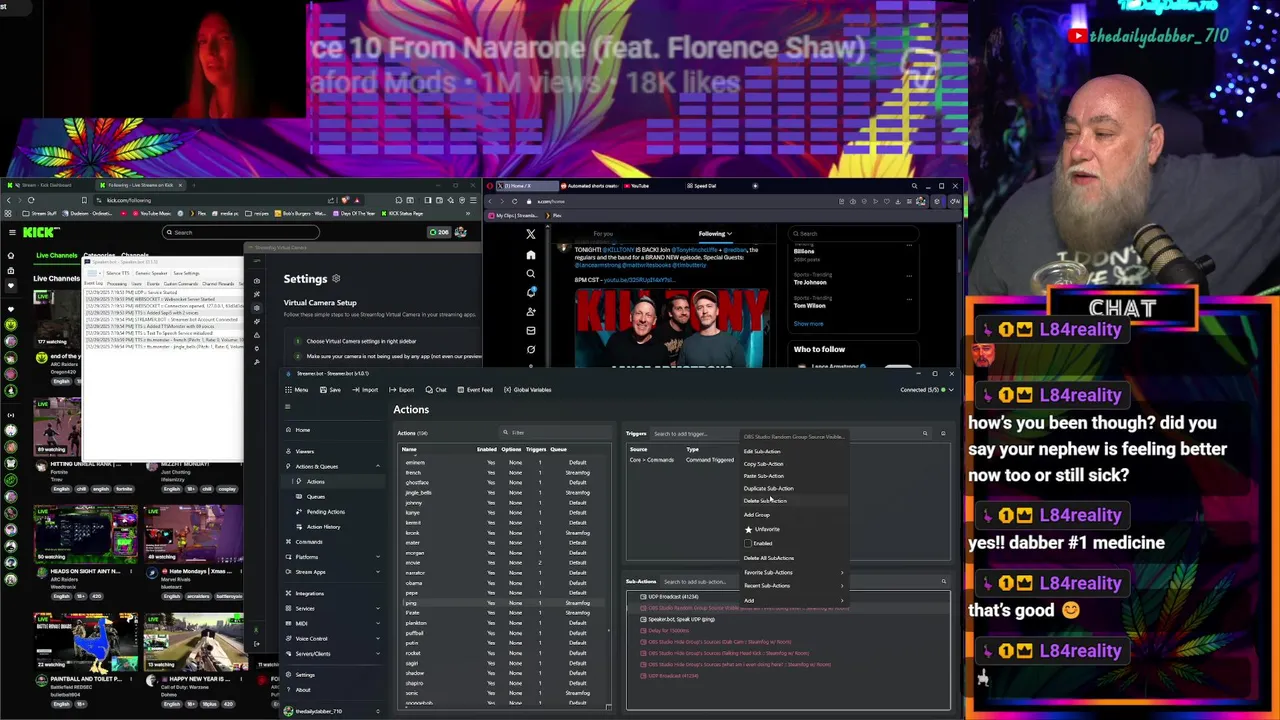This screenshot has width=1280, height=720.
Task: Click Save in Streamer.bot toolbar
Action: pyautogui.click(x=330, y=390)
